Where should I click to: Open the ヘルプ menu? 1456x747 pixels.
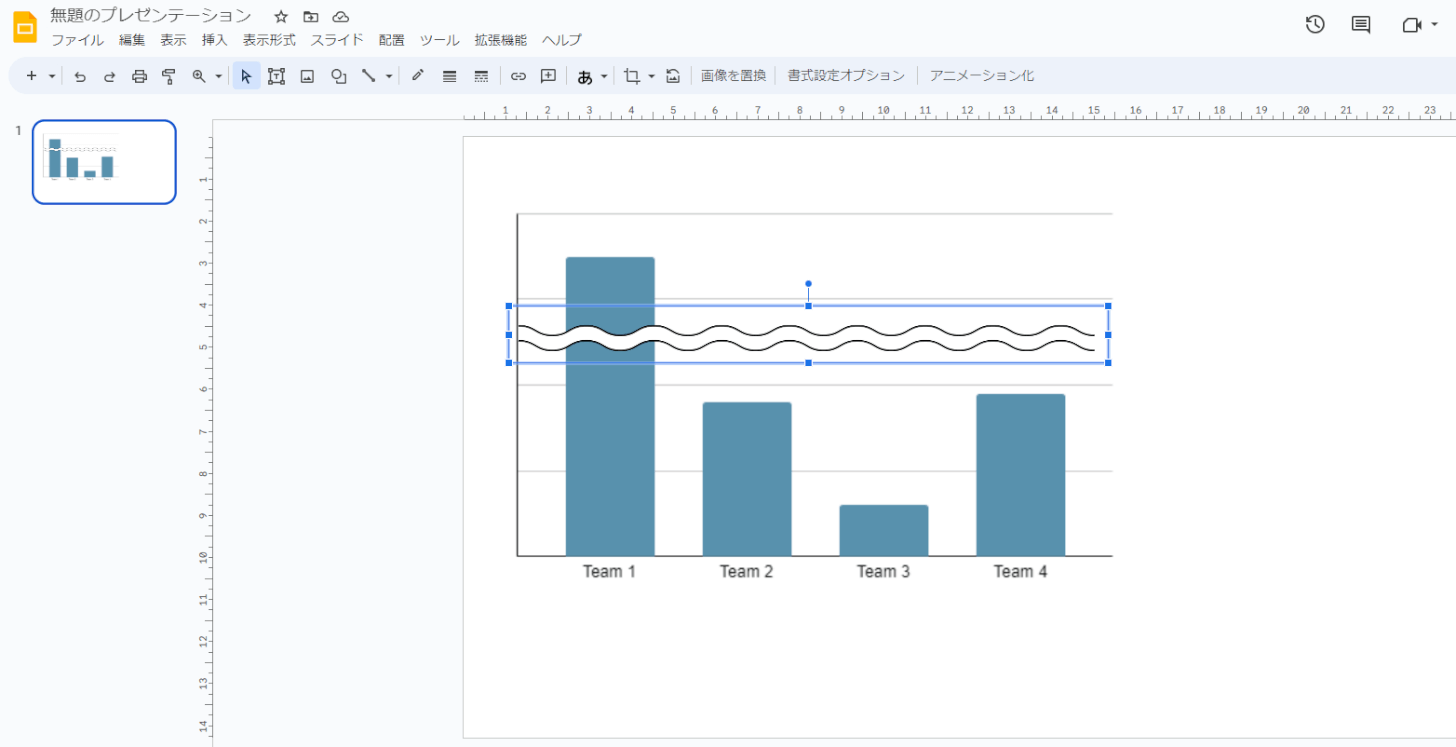click(562, 41)
